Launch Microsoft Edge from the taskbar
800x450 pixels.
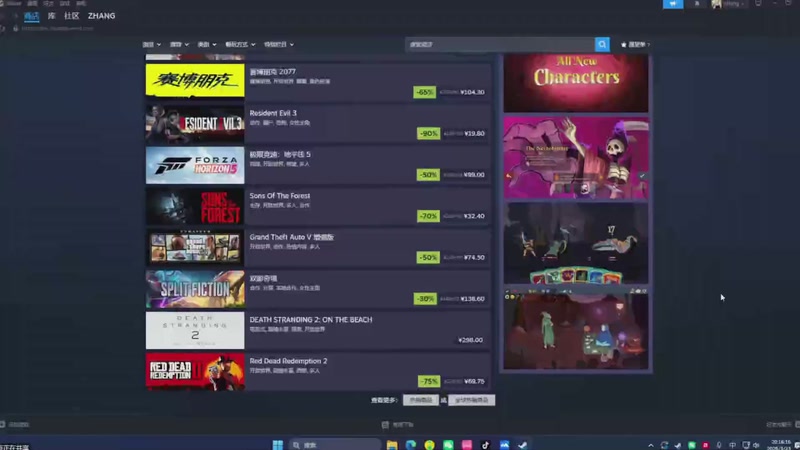tap(411, 445)
